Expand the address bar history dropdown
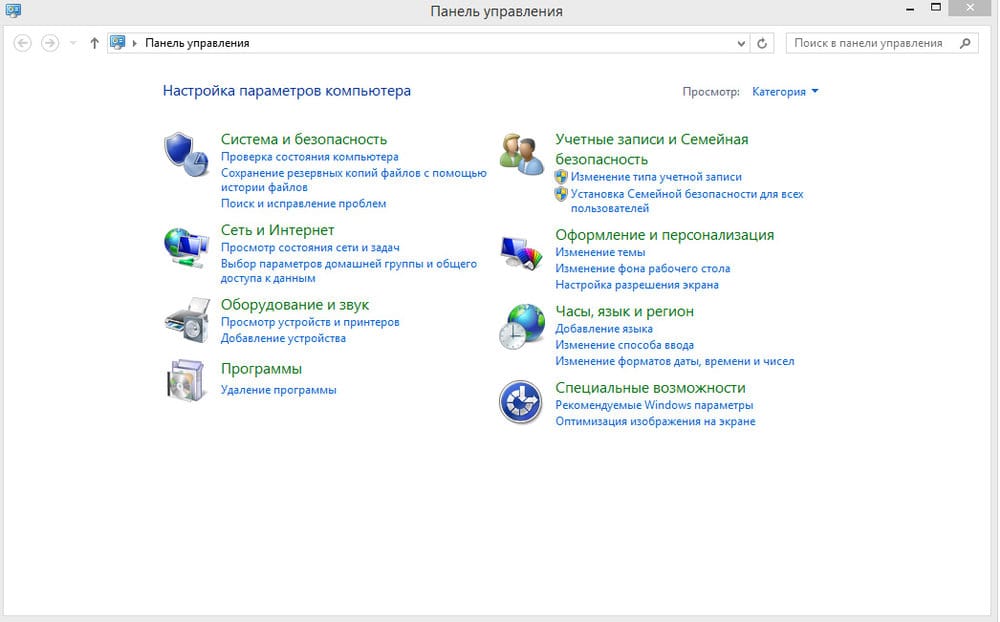This screenshot has height=622, width=1000. pos(741,43)
